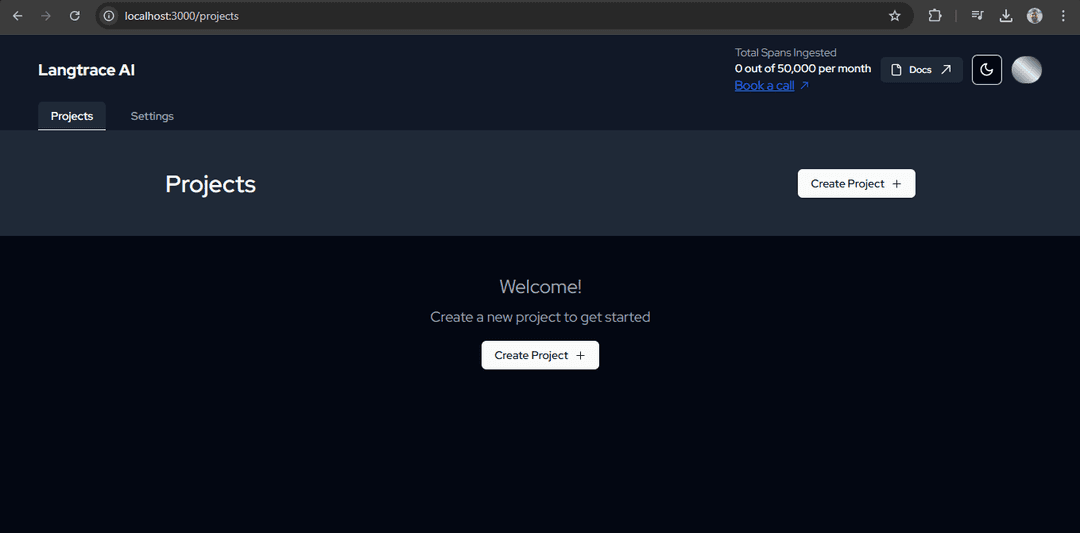This screenshot has width=1080, height=533.
Task: Open the media controls icon
Action: [x=978, y=16]
